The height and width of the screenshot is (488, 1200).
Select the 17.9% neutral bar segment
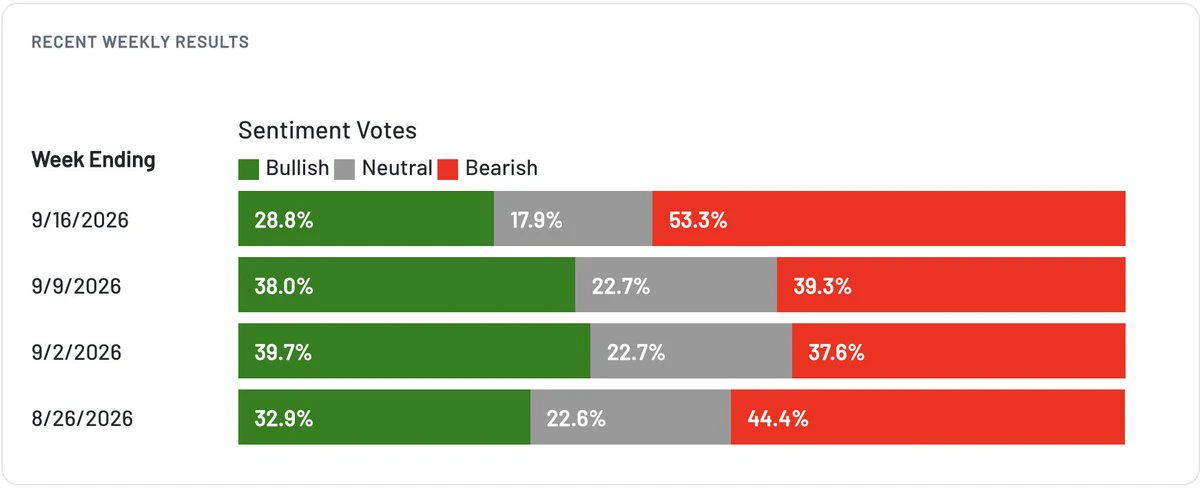pyautogui.click(x=573, y=218)
